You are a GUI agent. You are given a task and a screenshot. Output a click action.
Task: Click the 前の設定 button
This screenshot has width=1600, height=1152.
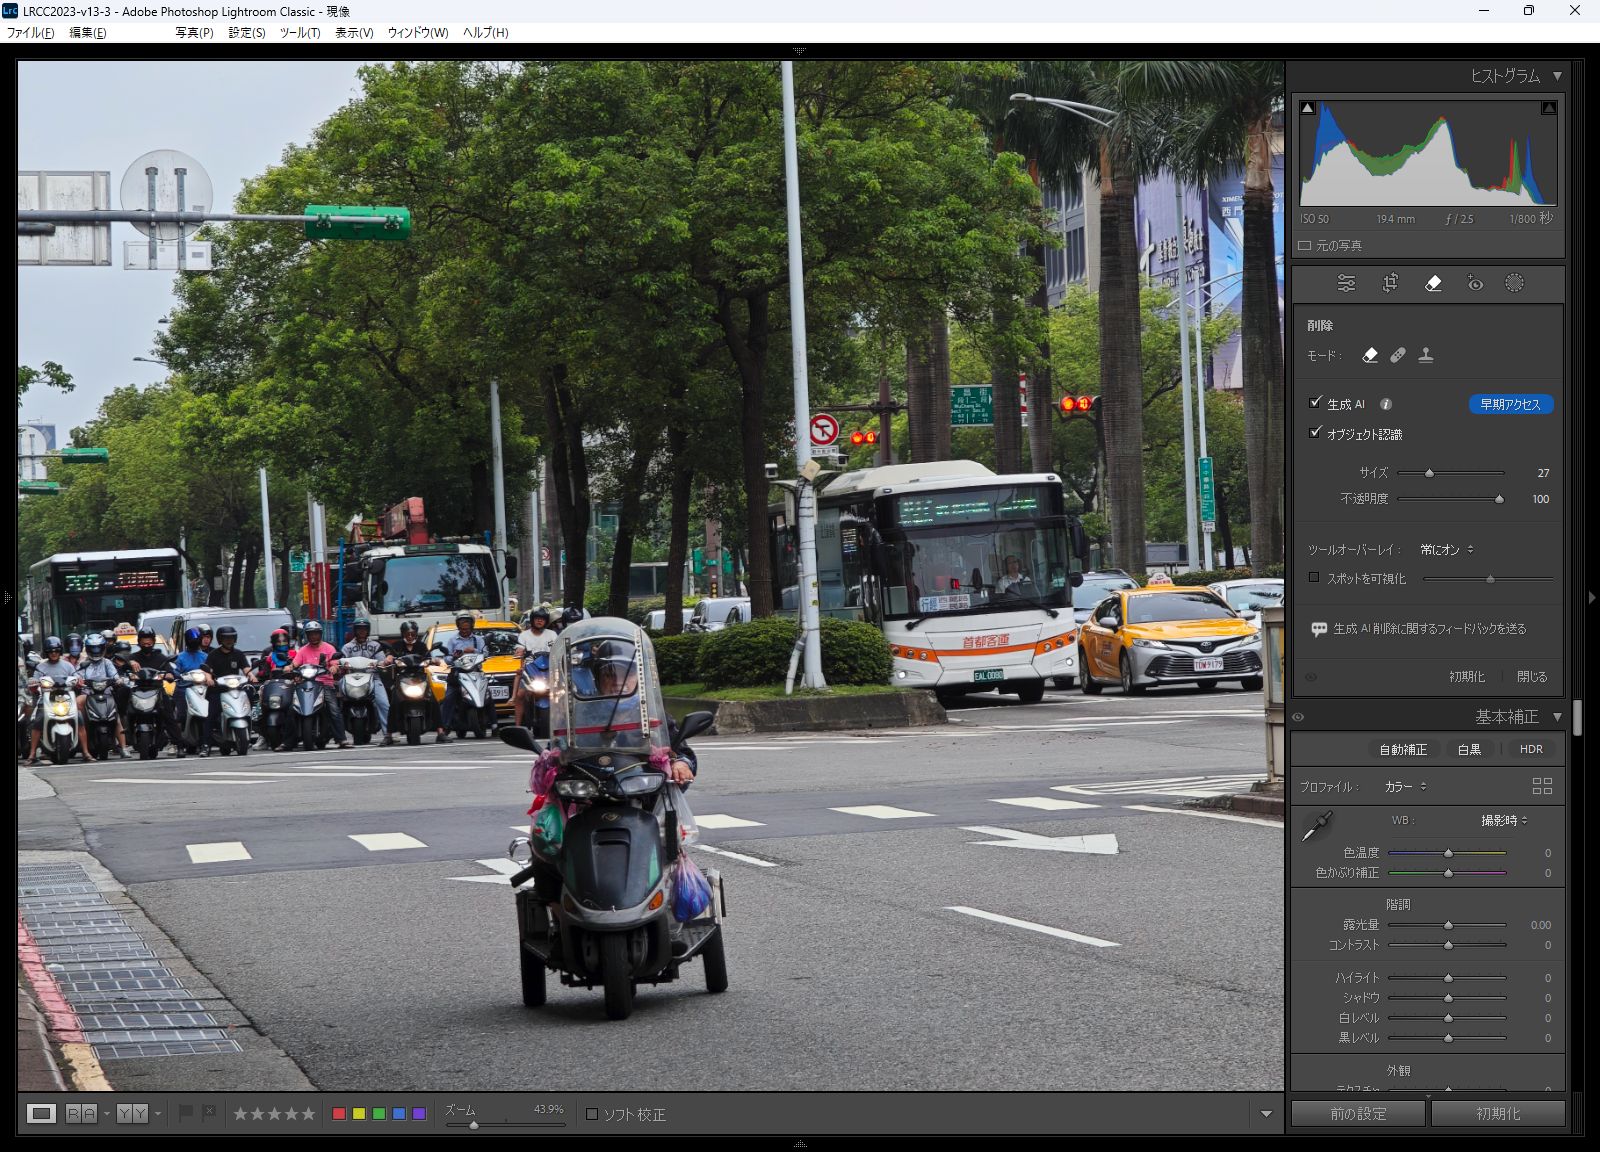click(1357, 1114)
